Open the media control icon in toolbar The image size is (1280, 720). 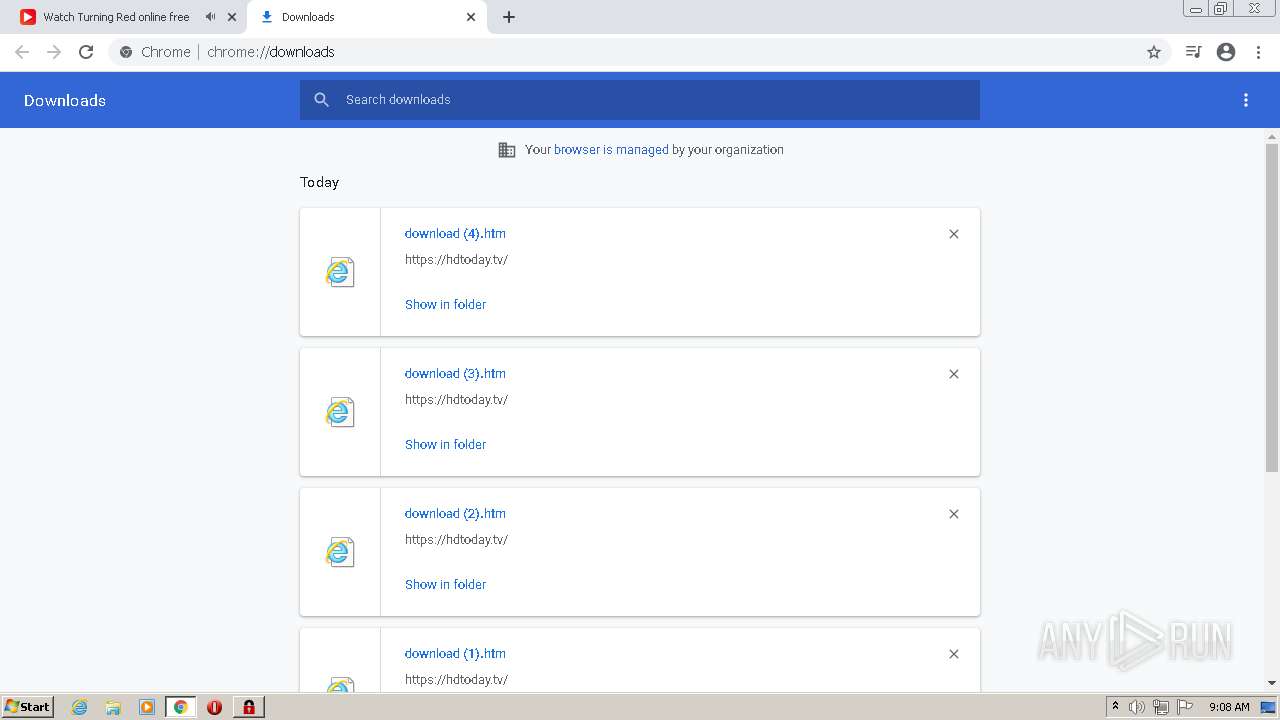pos(1193,52)
